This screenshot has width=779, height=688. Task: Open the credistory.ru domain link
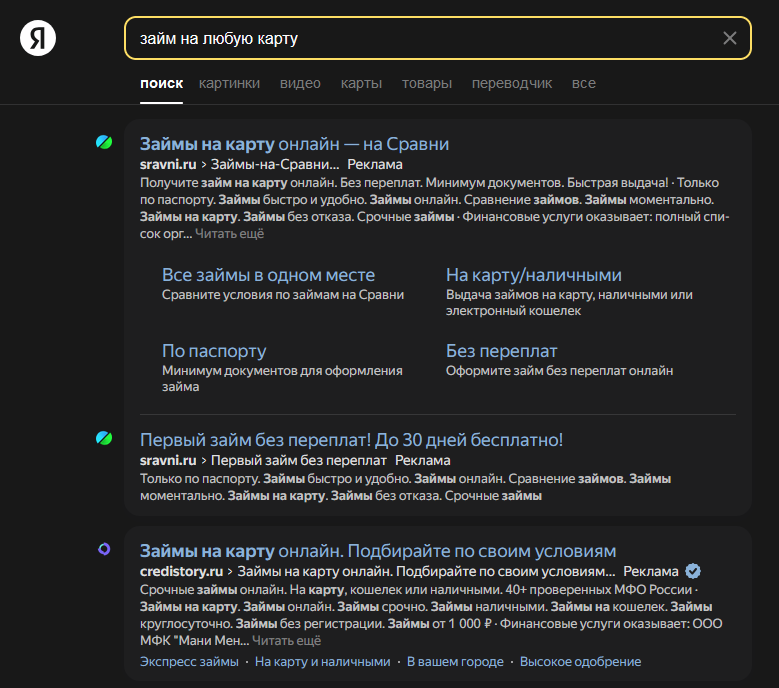181,571
